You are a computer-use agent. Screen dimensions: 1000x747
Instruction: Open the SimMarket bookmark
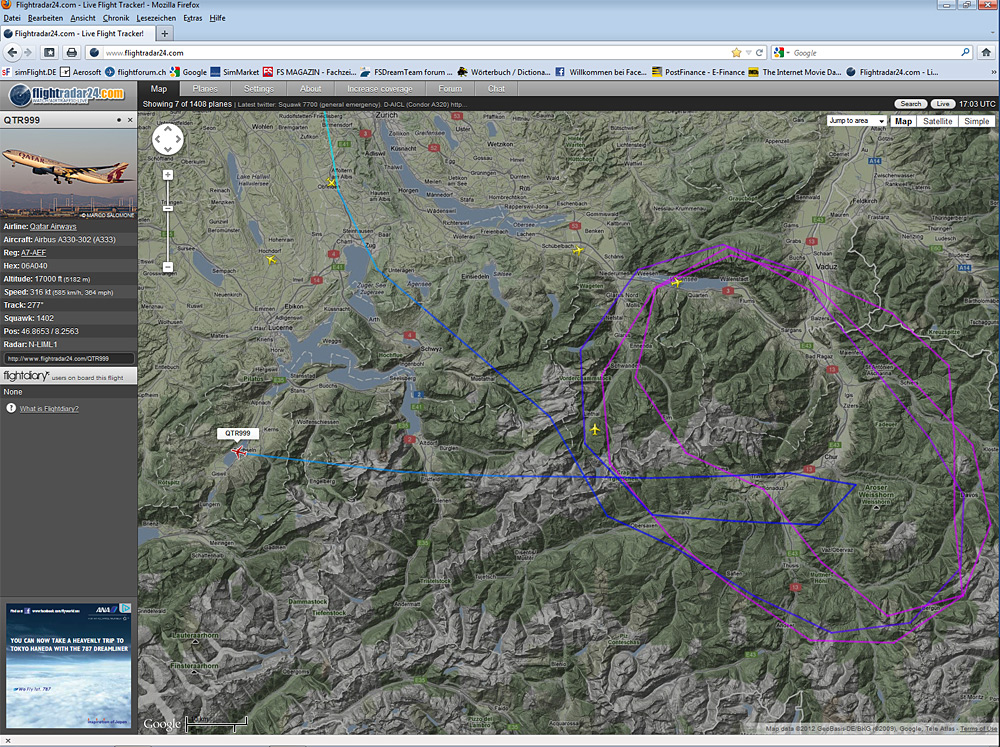tap(235, 72)
